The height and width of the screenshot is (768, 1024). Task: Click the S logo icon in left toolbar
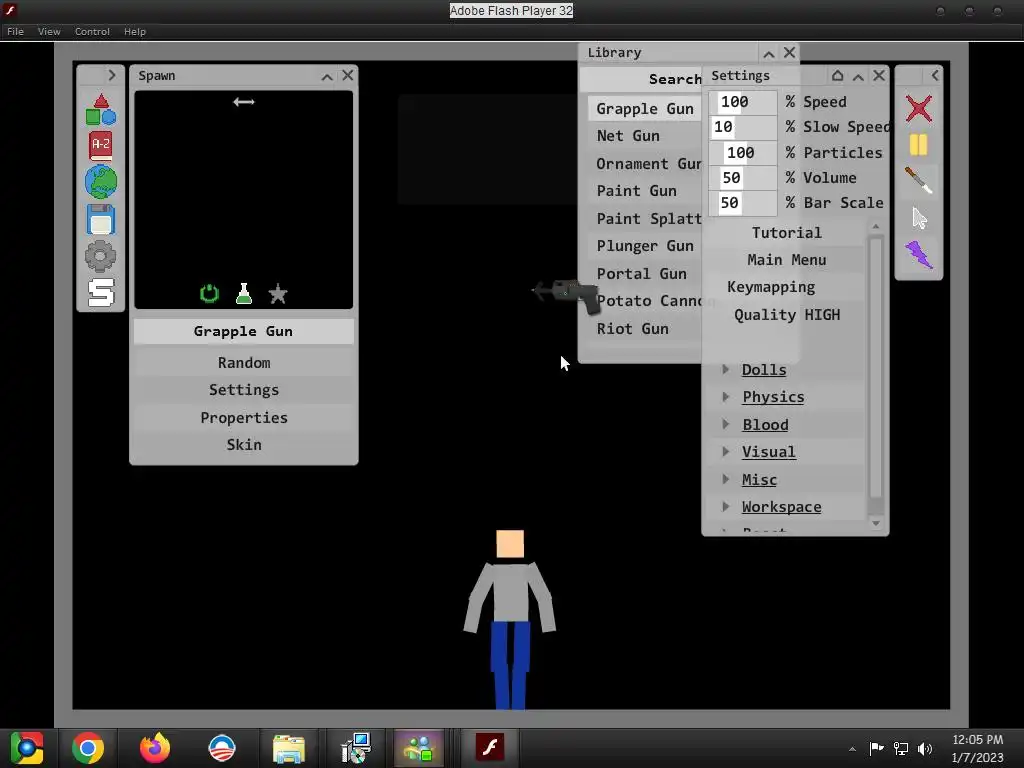101,292
